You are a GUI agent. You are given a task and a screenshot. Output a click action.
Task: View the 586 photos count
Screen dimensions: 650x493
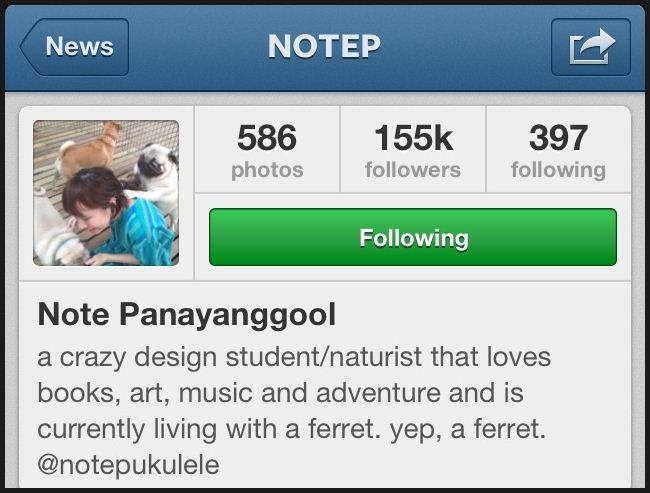[x=267, y=150]
